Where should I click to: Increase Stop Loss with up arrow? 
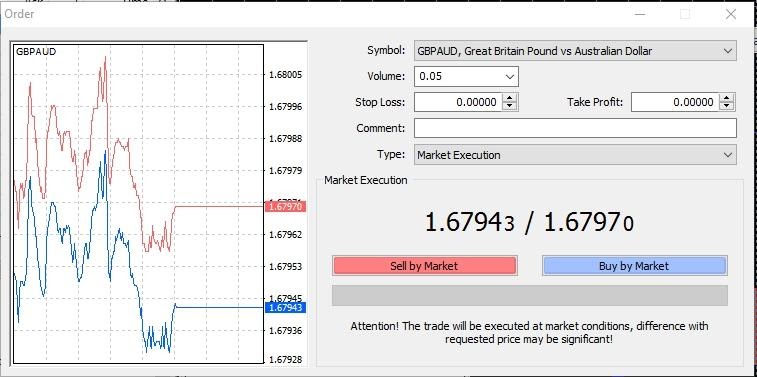coord(510,98)
